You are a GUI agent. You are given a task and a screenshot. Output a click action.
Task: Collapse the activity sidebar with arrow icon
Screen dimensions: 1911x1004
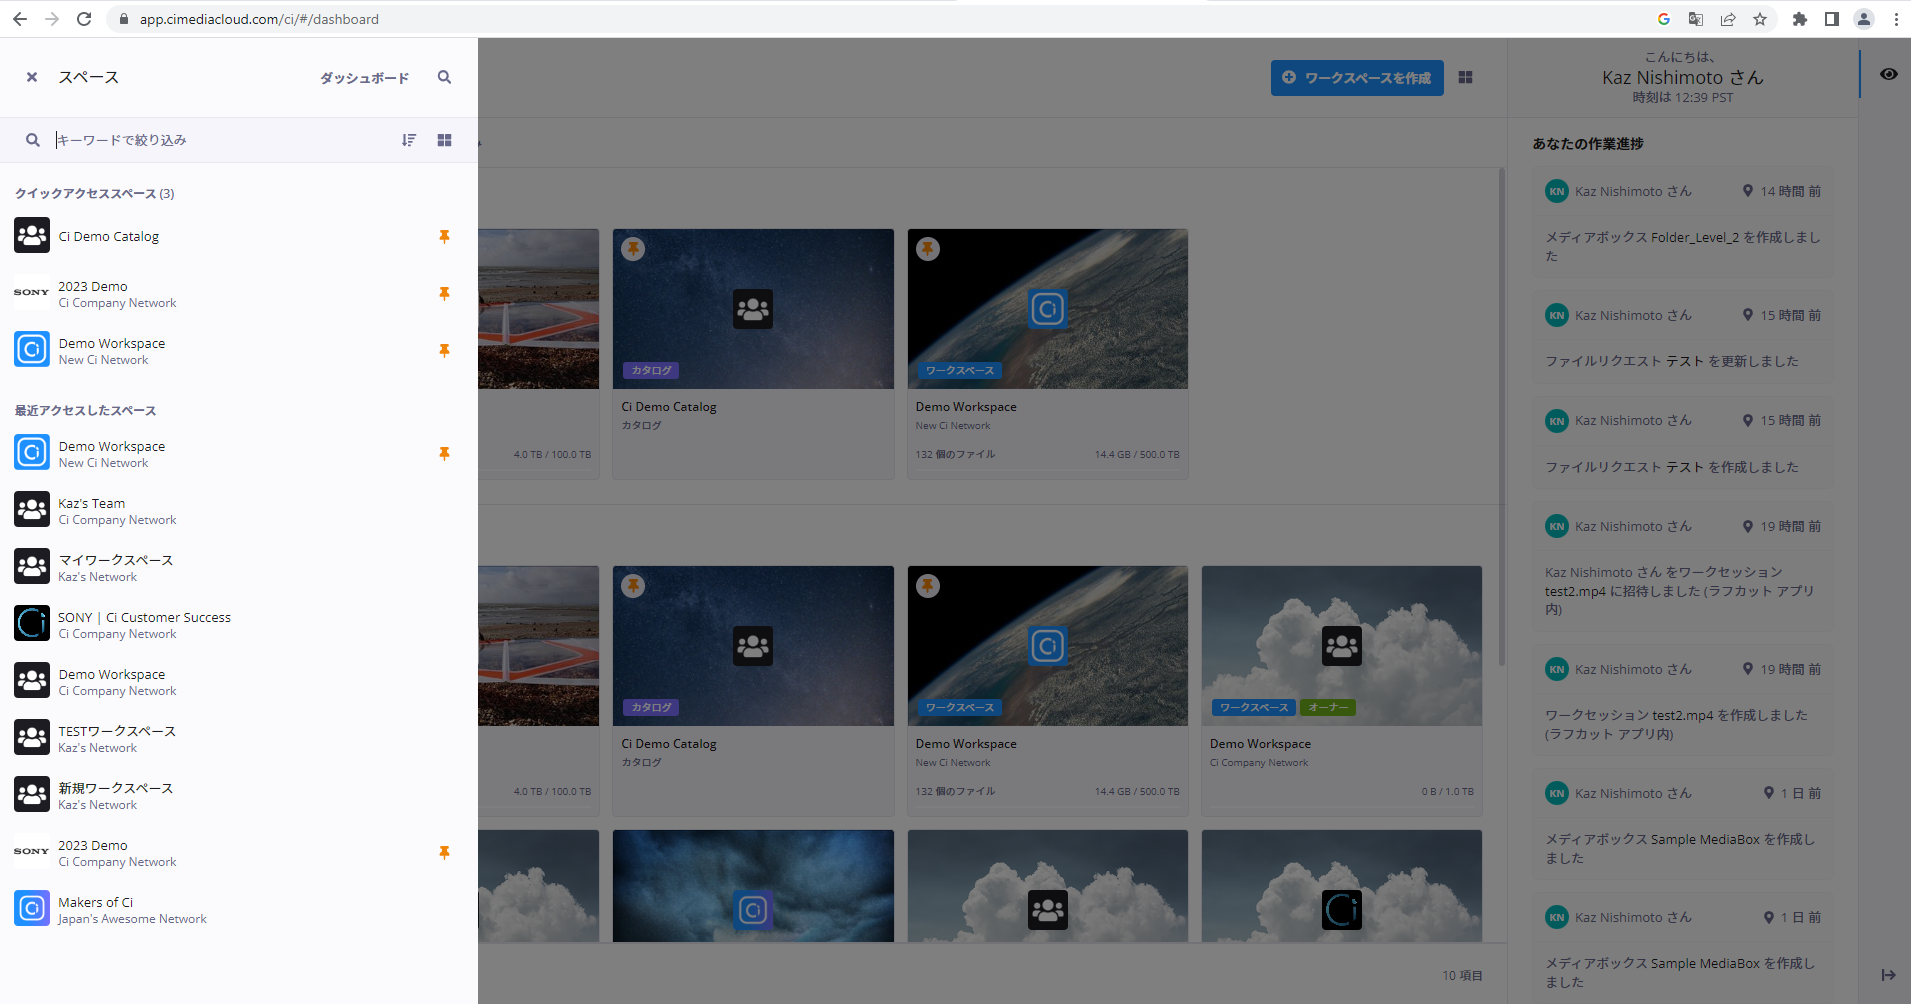[x=1888, y=975]
